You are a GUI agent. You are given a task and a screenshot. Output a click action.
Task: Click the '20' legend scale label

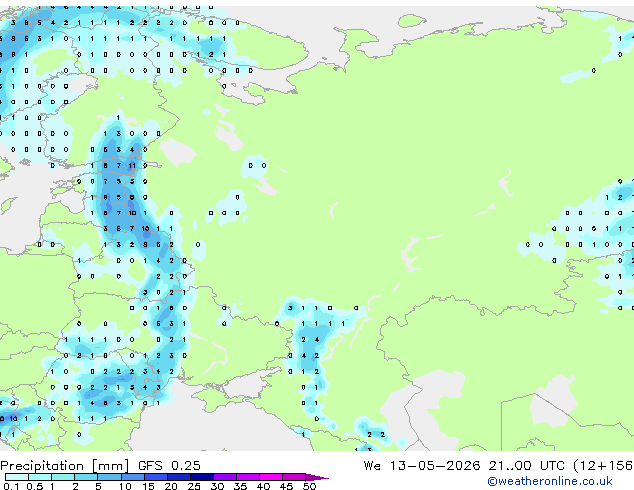(171, 486)
